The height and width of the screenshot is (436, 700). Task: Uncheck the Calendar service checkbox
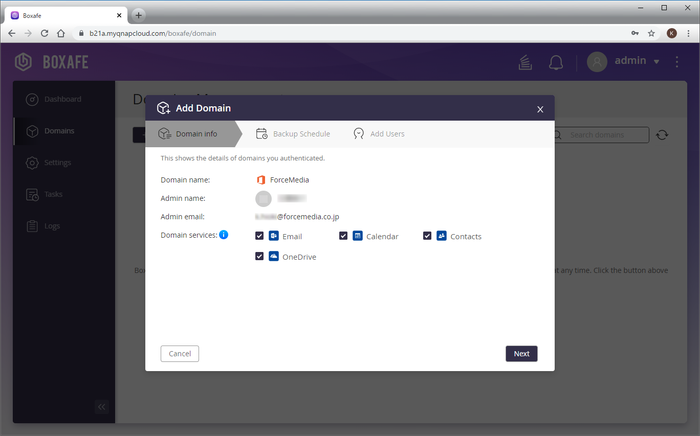tap(343, 236)
